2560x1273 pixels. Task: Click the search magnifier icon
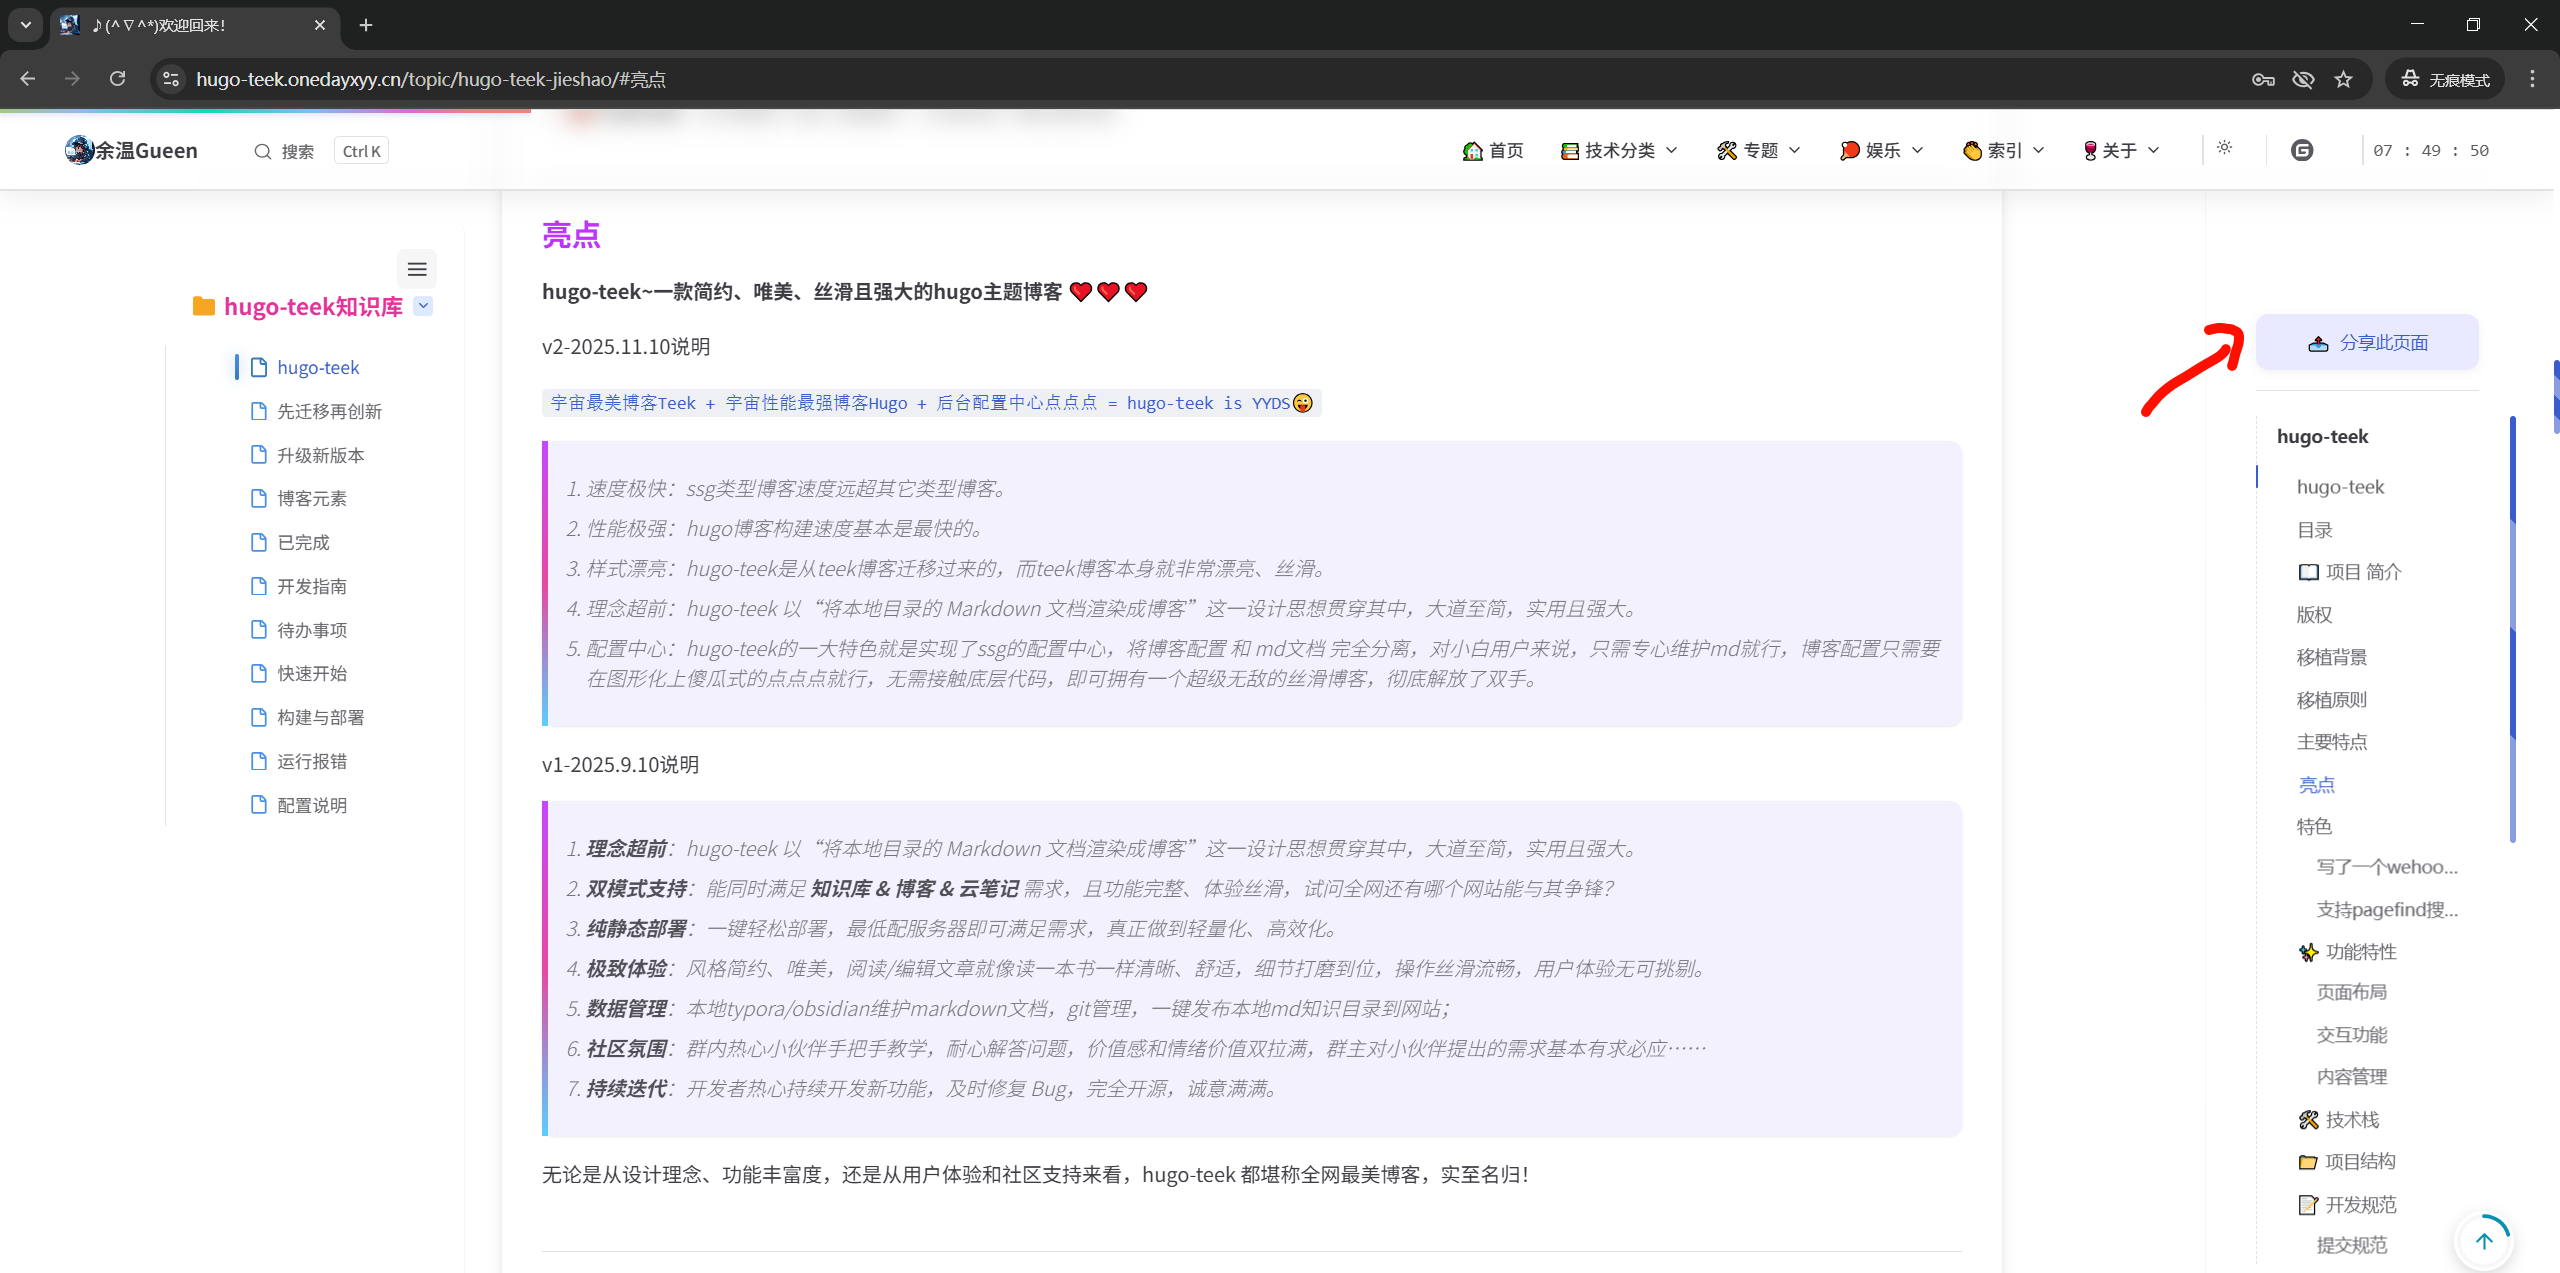tap(262, 150)
